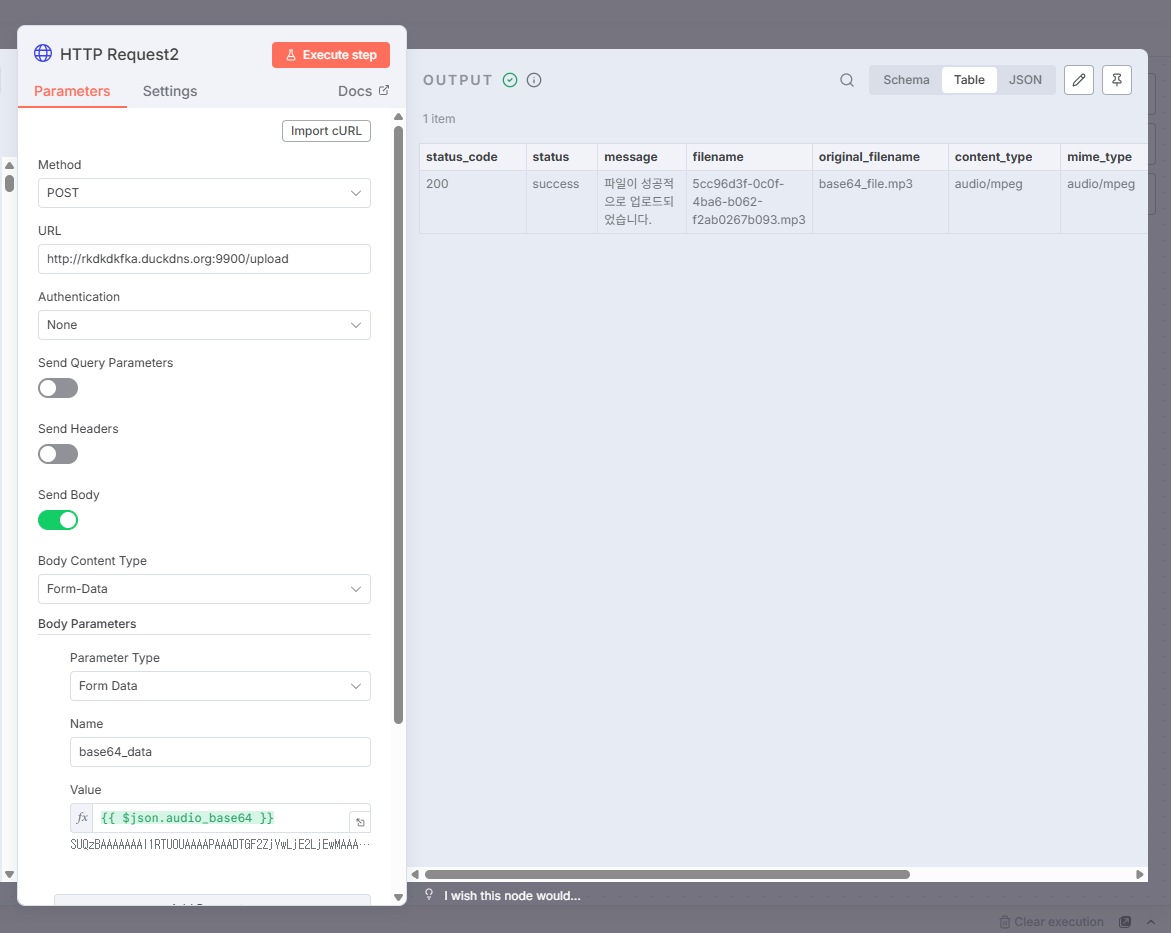Disable the Send Body switch
Image resolution: width=1171 pixels, height=933 pixels.
(x=58, y=520)
